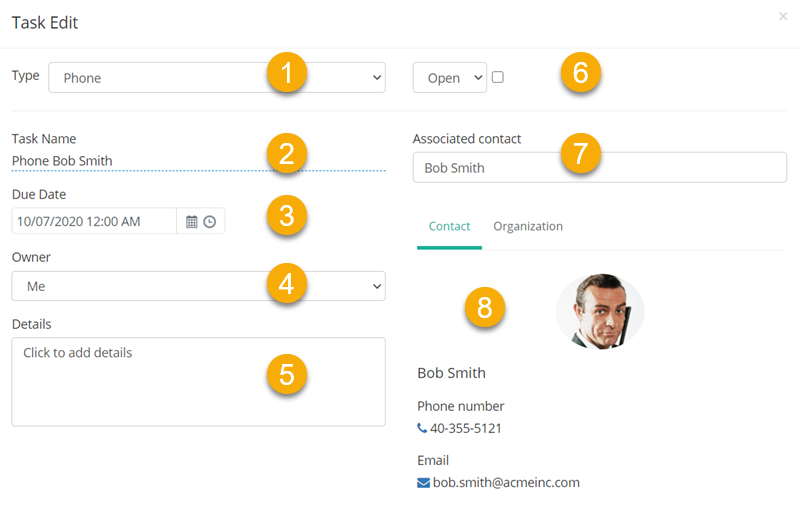Image resolution: width=800 pixels, height=513 pixels.
Task: Click the 40-355-5121 phone number link
Action: coord(465,428)
